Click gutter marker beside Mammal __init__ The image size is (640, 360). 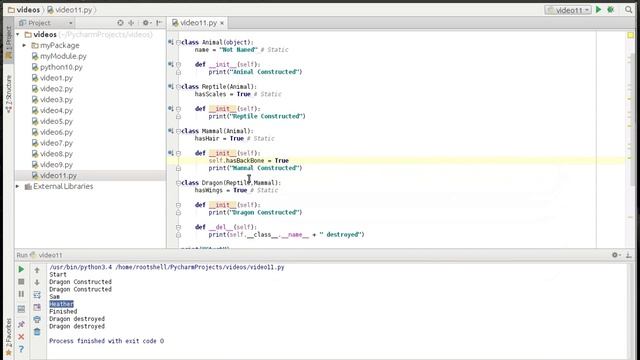[171, 153]
